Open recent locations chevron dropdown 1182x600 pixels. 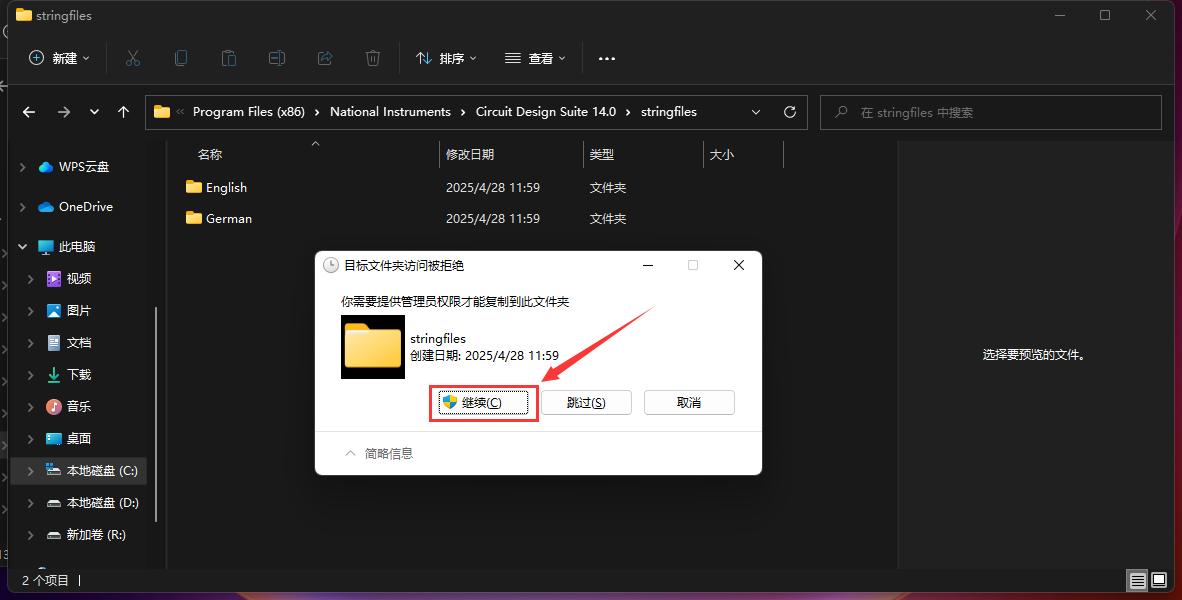[94, 112]
